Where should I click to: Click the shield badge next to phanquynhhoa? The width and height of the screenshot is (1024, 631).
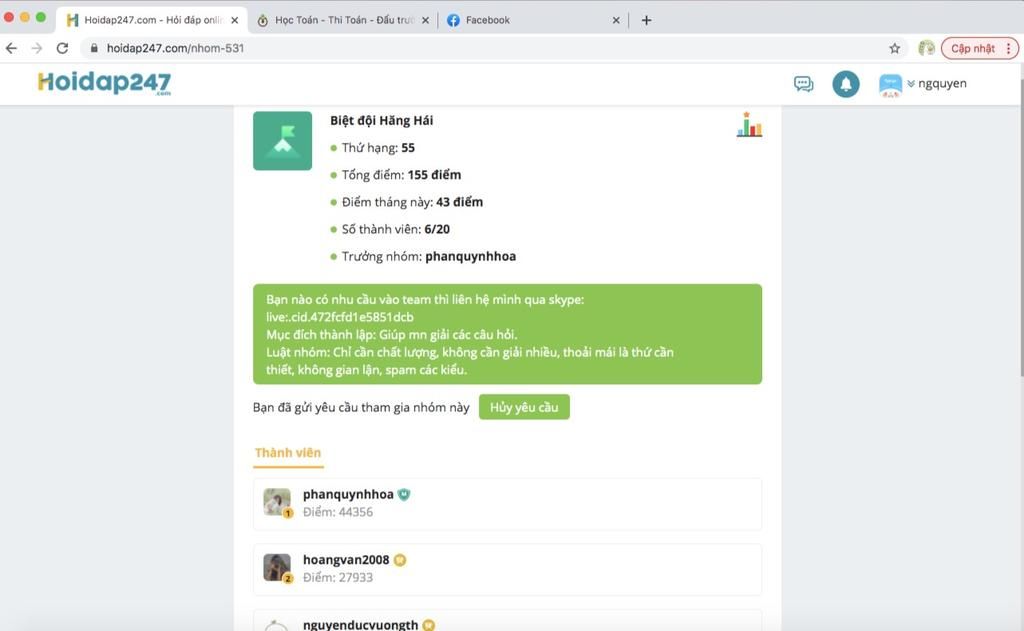point(404,494)
